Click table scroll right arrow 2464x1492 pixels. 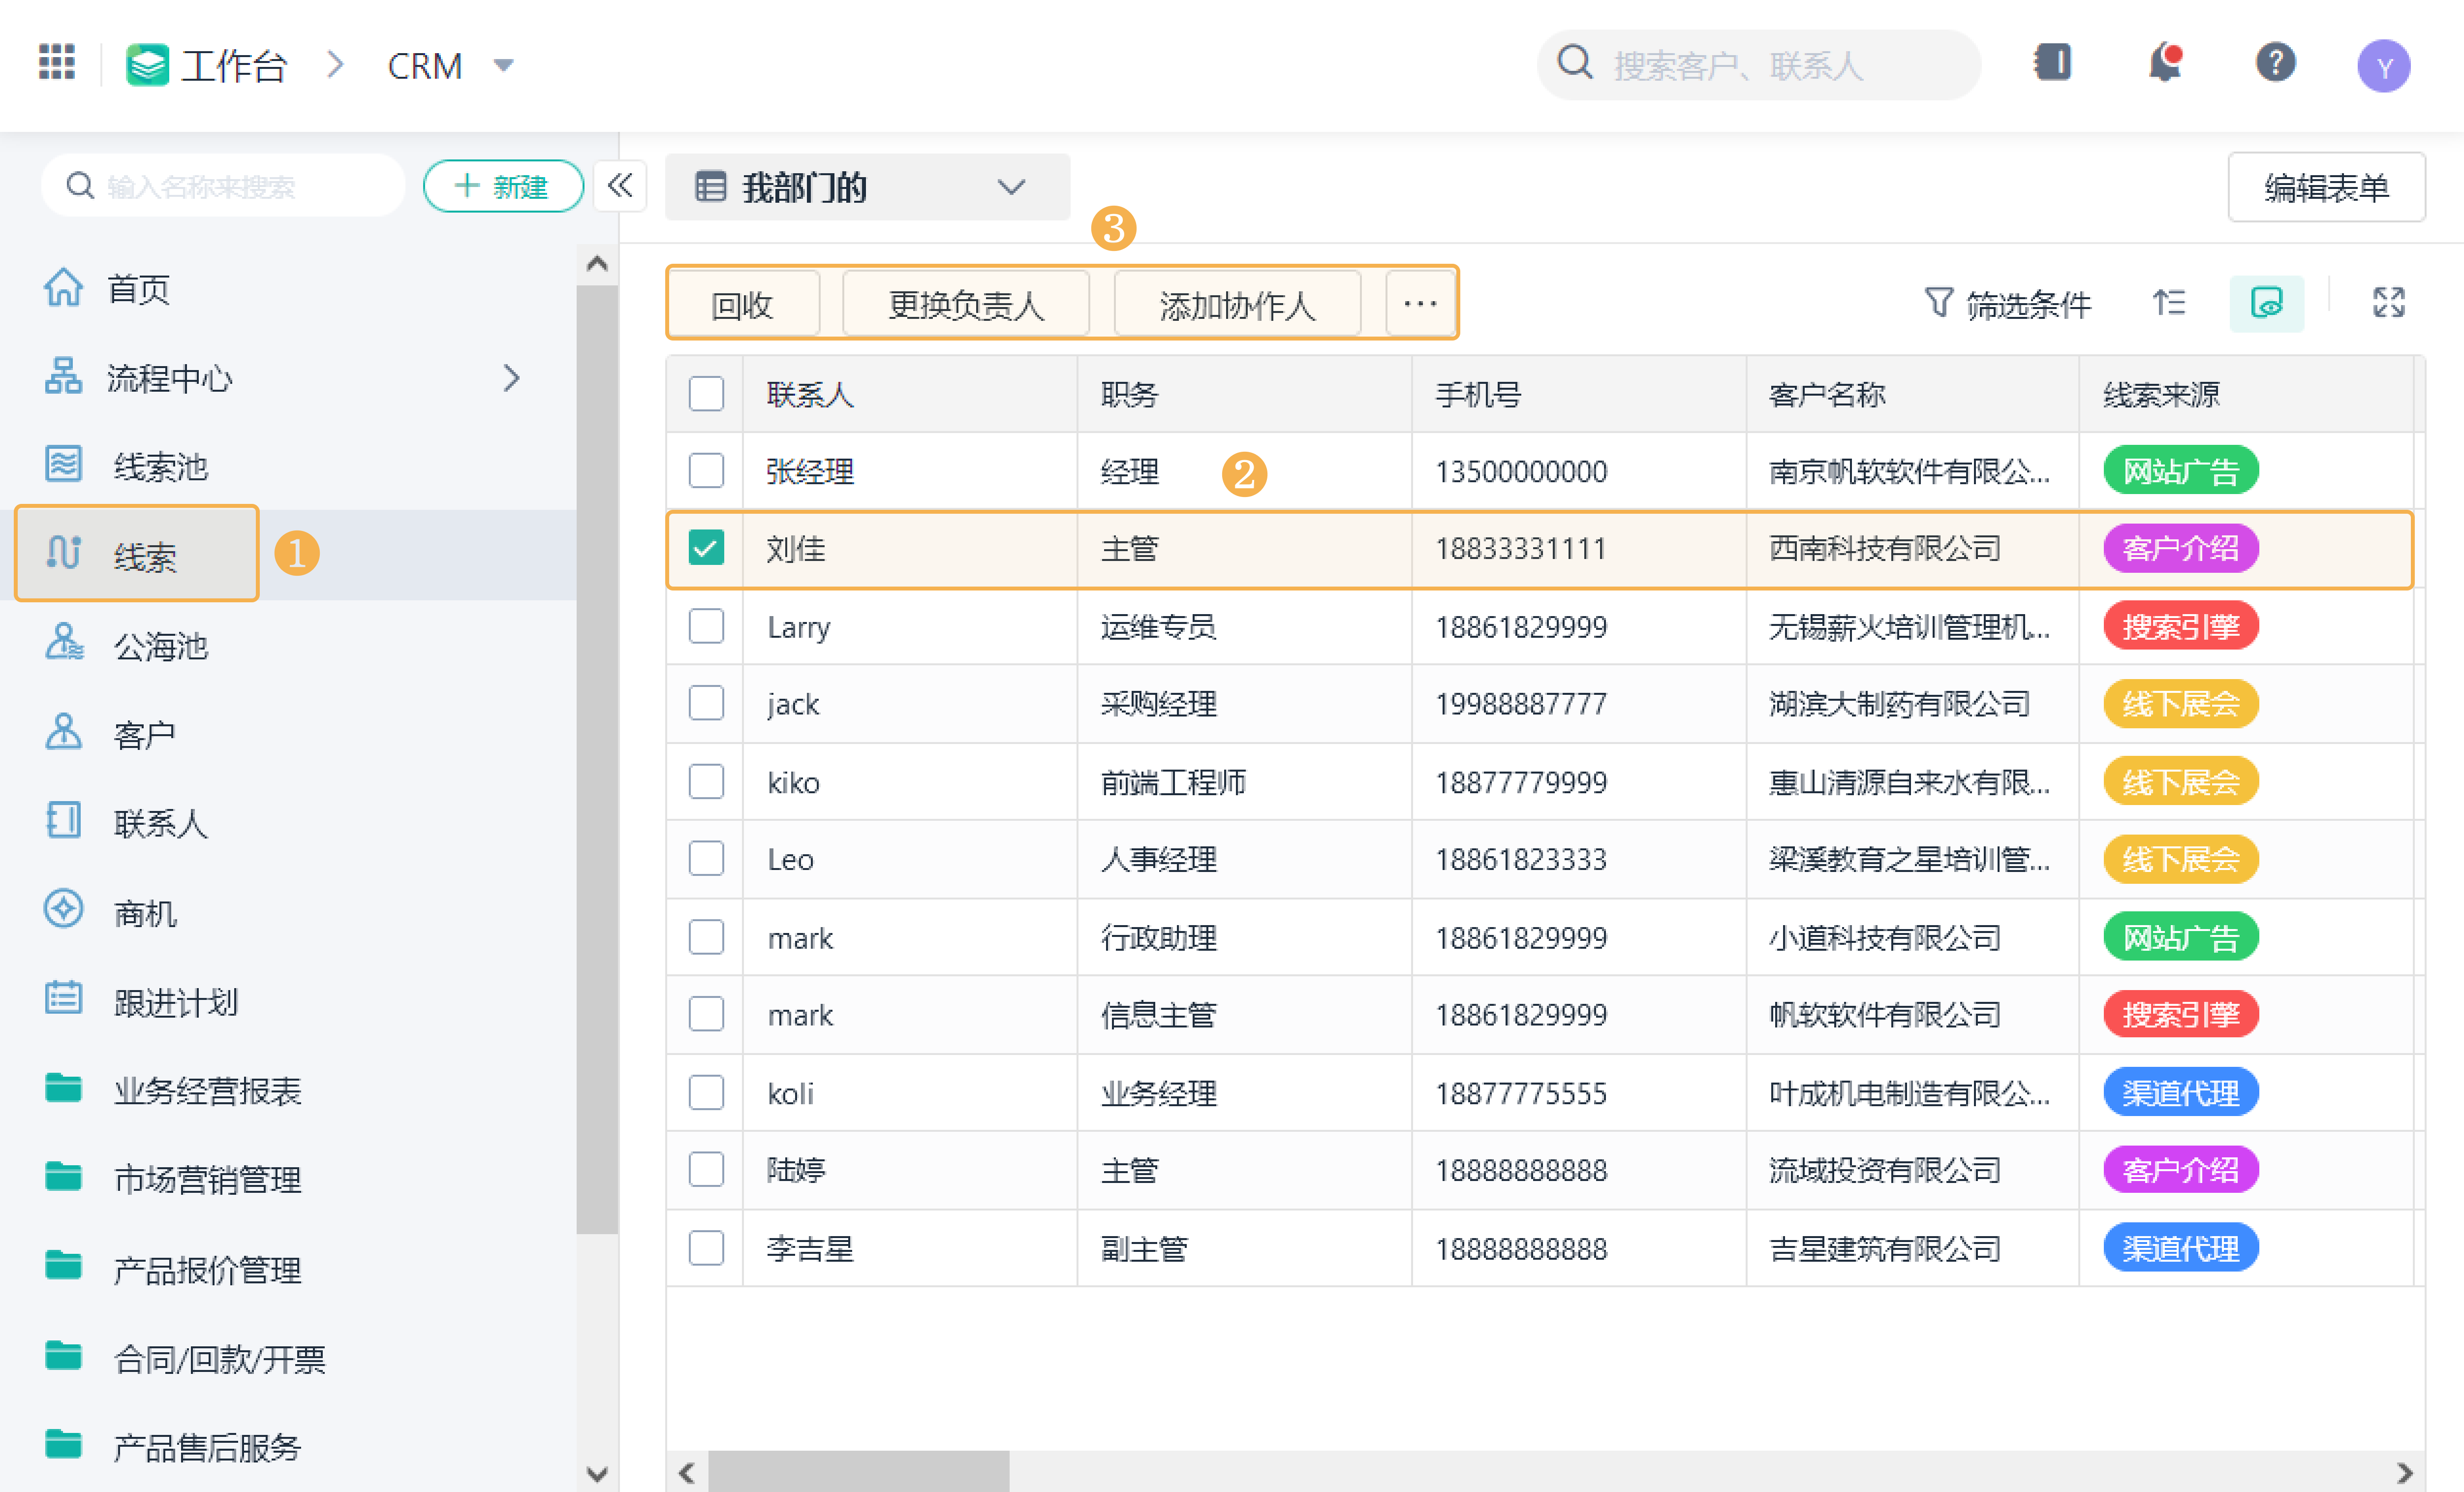2405,1472
